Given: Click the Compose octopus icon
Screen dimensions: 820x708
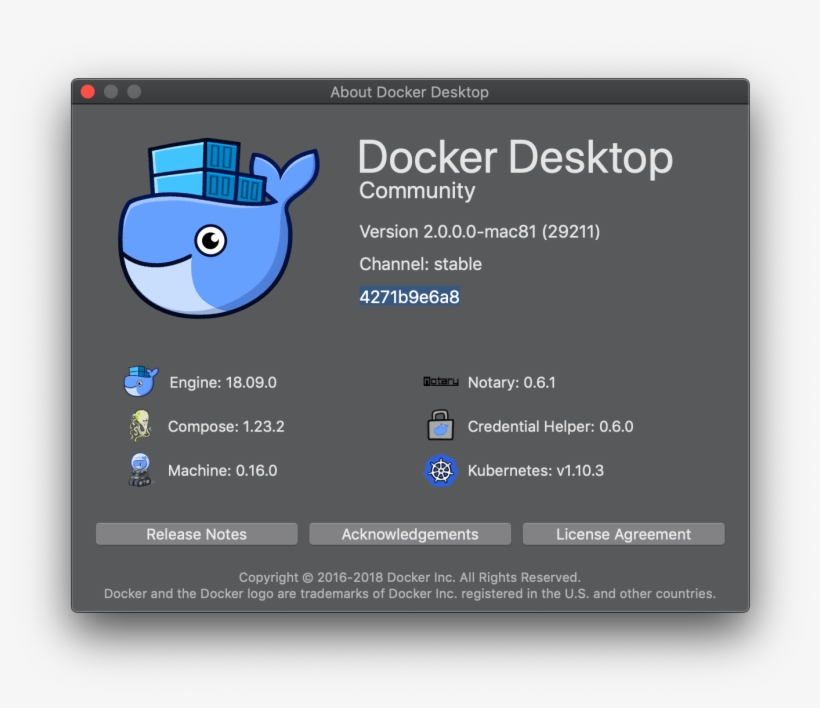Looking at the screenshot, I should pos(140,426).
